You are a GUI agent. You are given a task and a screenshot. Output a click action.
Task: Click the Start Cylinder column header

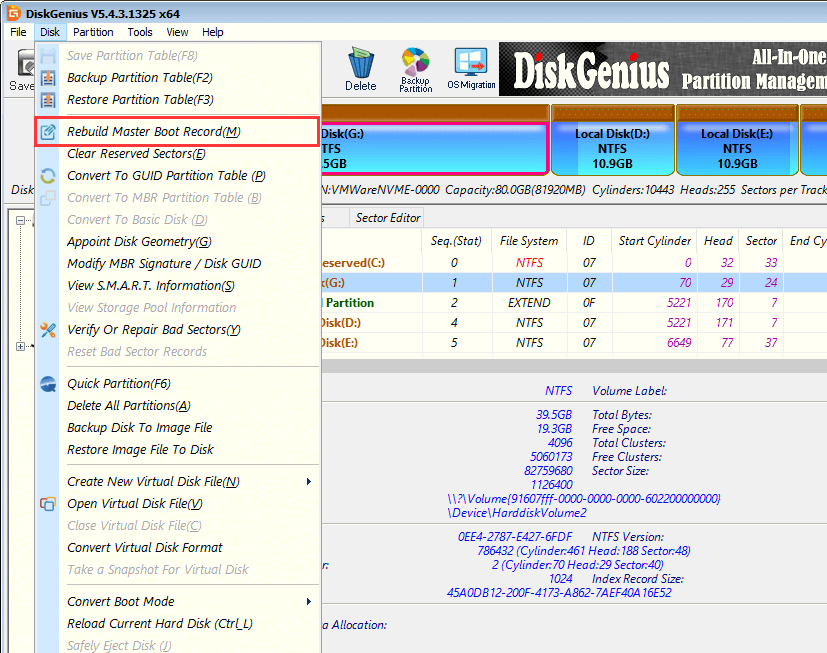click(x=654, y=241)
